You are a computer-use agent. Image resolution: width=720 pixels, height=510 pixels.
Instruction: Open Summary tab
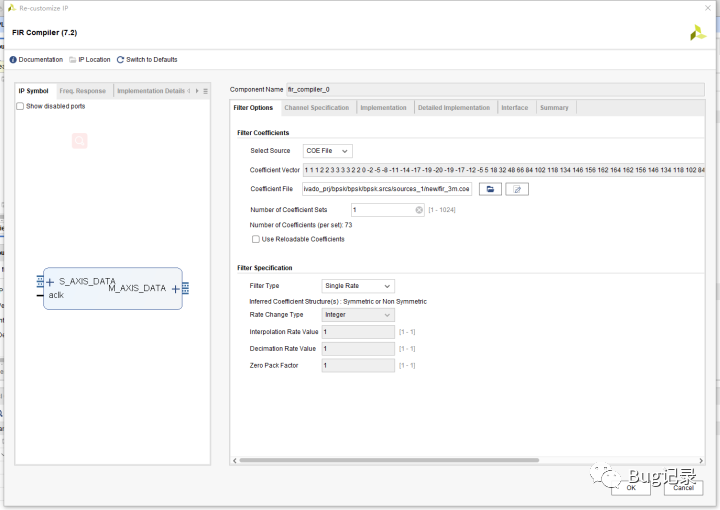tap(554, 108)
